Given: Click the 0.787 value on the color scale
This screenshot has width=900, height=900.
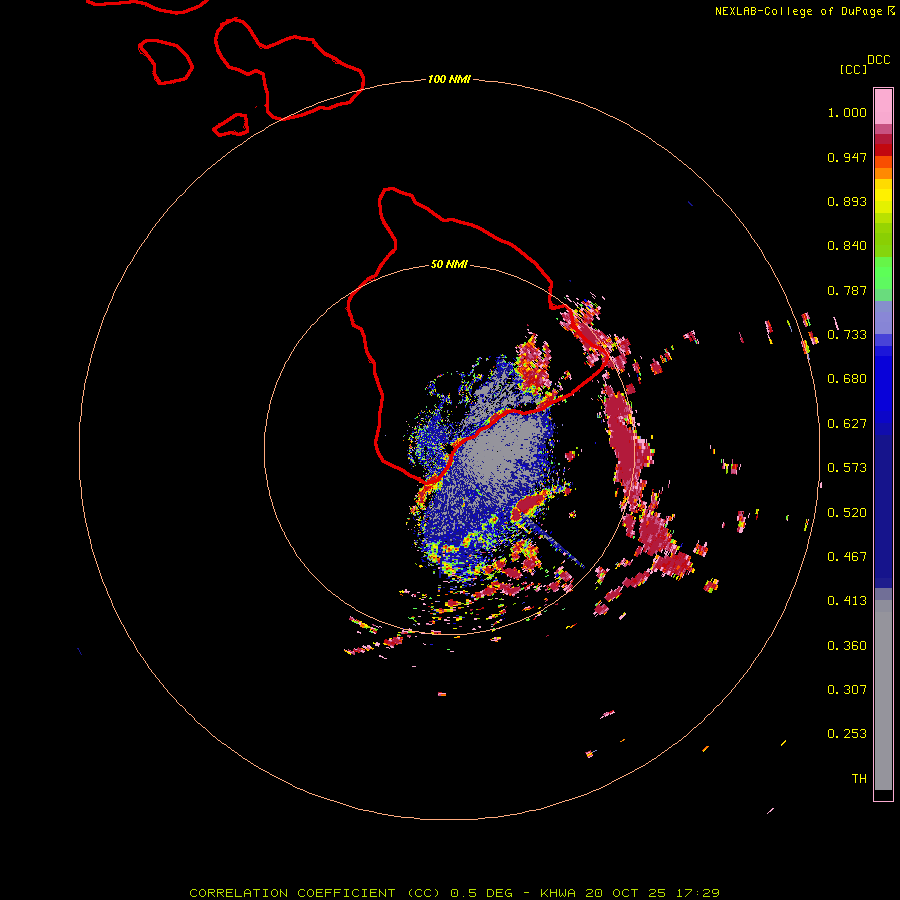Looking at the screenshot, I should [847, 290].
